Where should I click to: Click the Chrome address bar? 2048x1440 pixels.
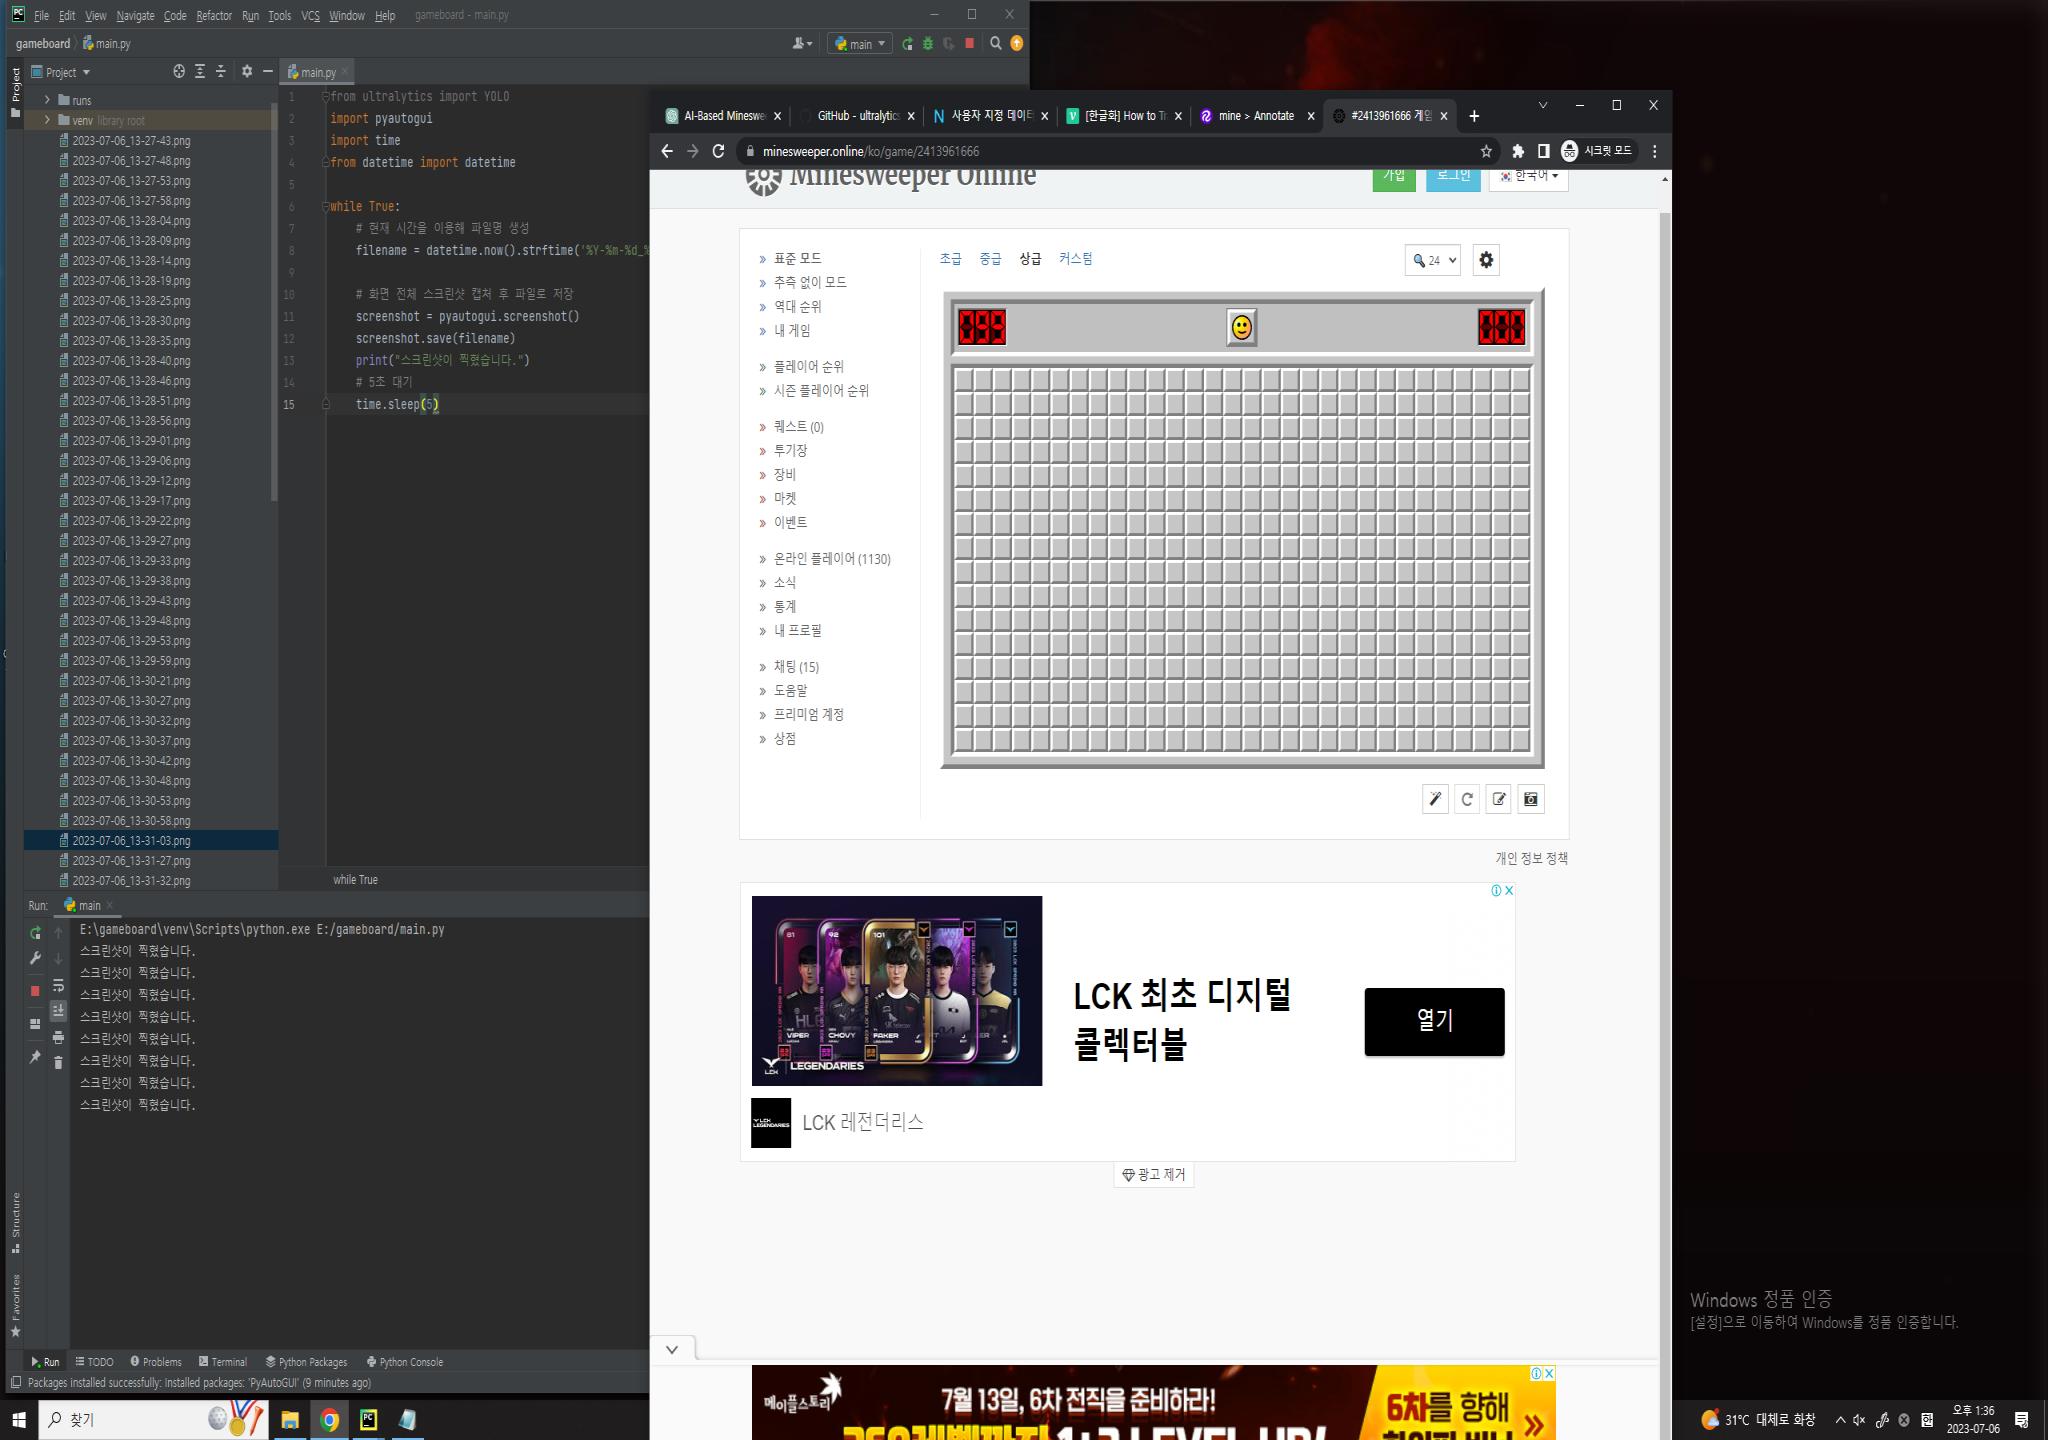[1110, 151]
